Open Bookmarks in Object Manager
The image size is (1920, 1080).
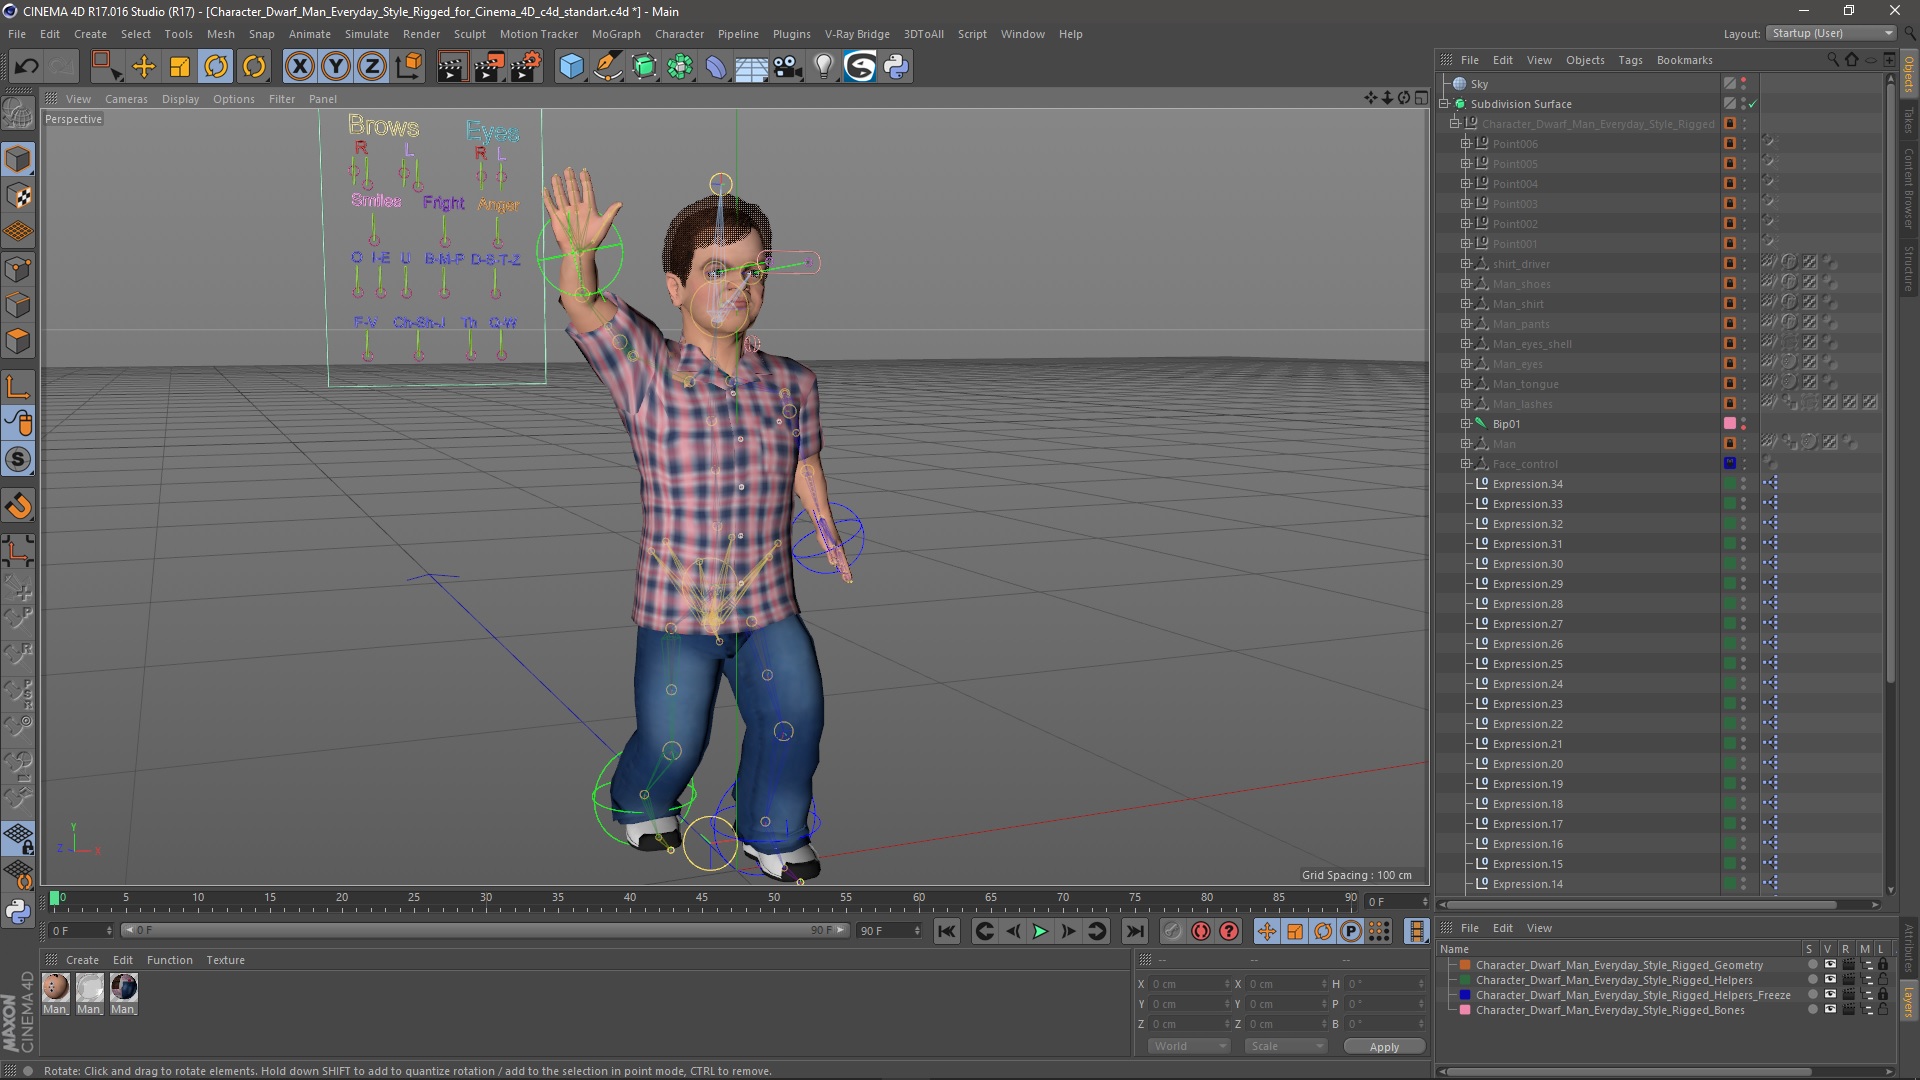coord(1684,60)
